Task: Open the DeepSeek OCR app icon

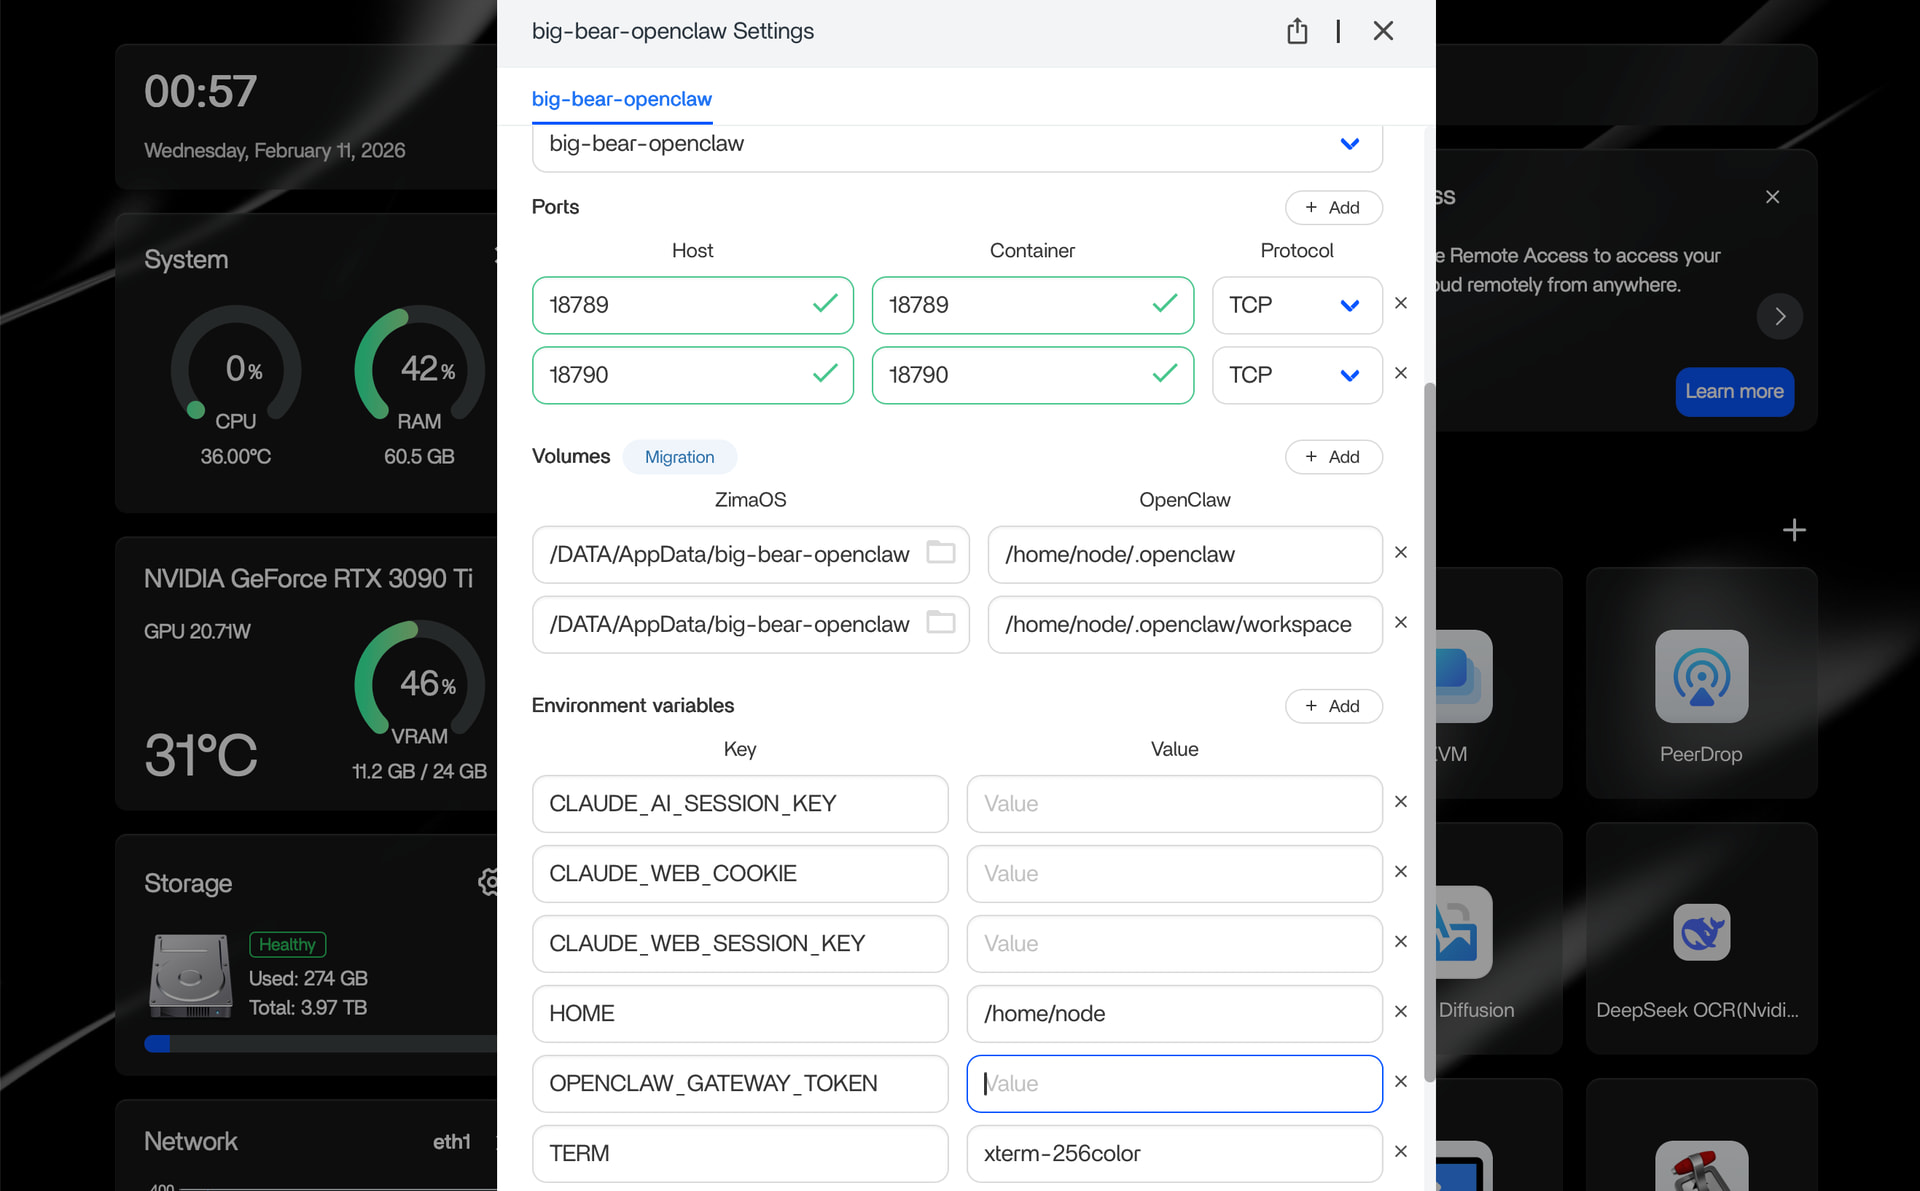Action: (1701, 932)
